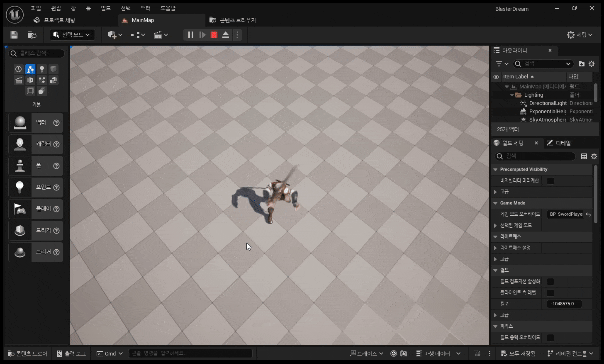604x364 pixels.
Task: Click the outliner search field
Action: 542,64
